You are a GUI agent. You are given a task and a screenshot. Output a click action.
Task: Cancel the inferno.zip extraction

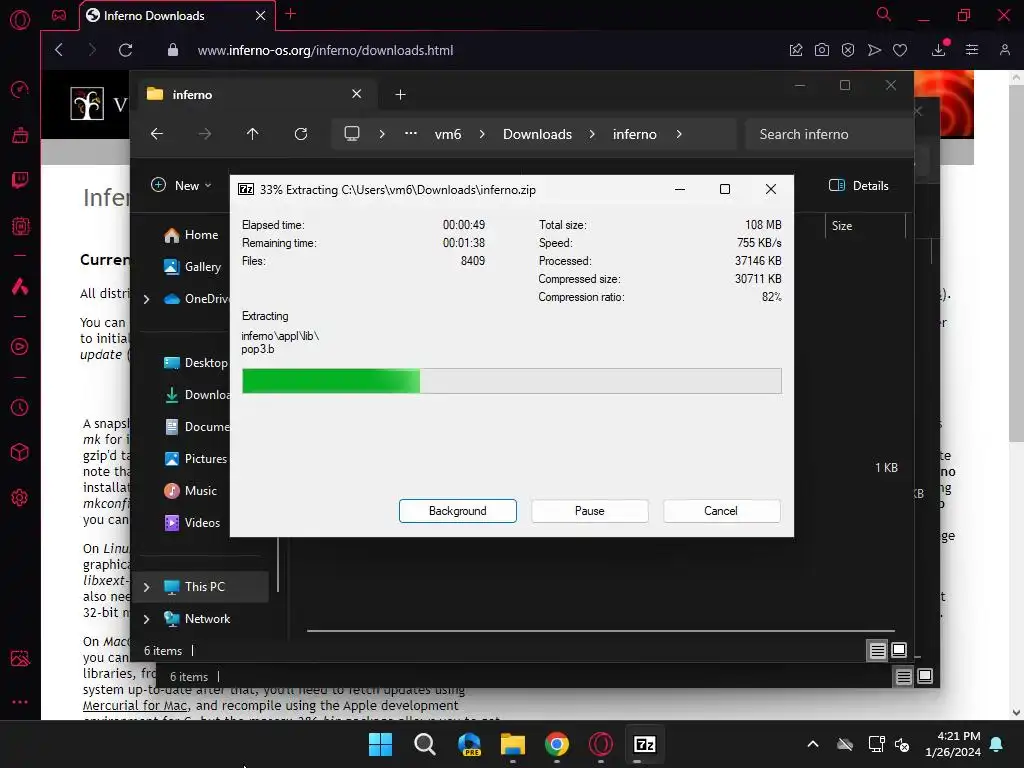tap(721, 511)
